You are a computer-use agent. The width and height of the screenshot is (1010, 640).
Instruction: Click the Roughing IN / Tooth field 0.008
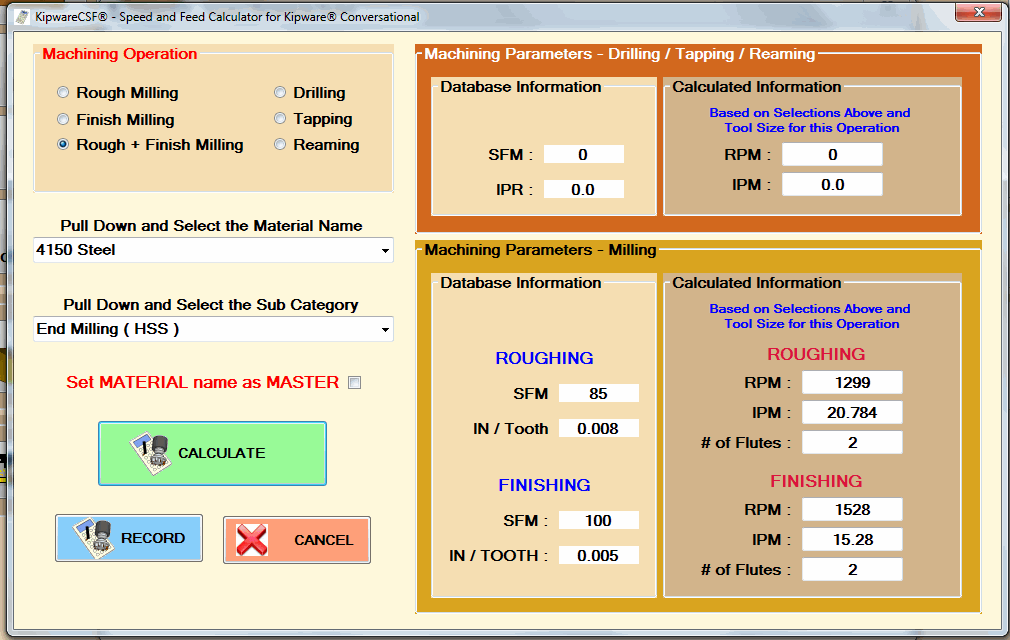point(598,428)
